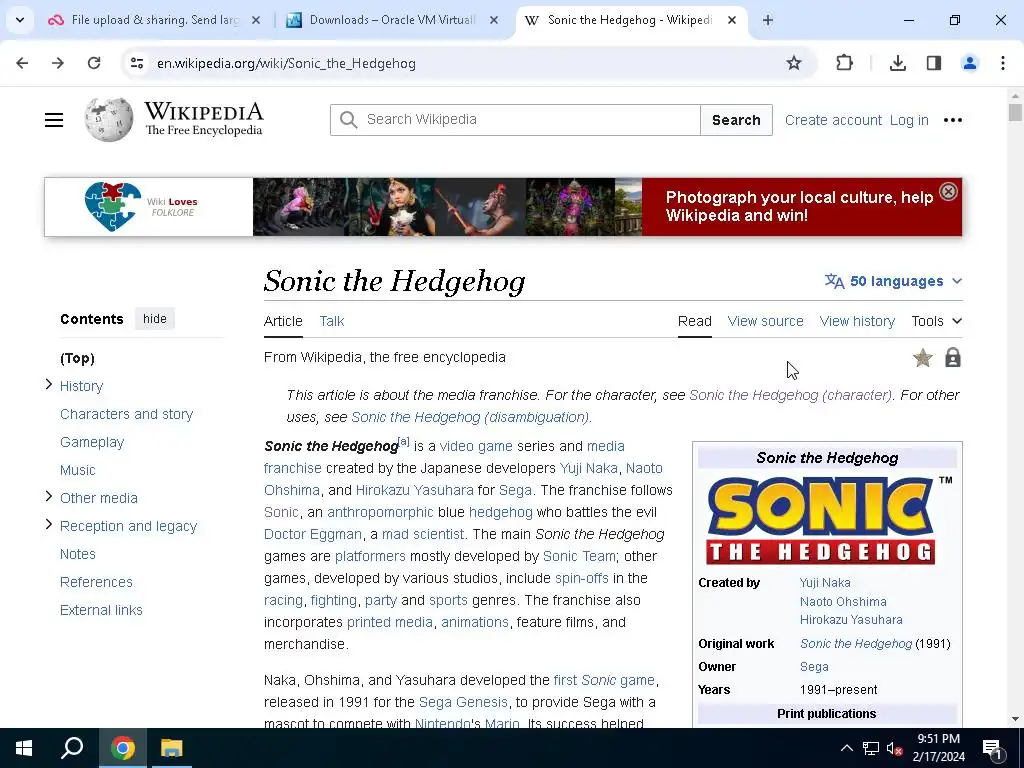Select the Article tab

283,321
